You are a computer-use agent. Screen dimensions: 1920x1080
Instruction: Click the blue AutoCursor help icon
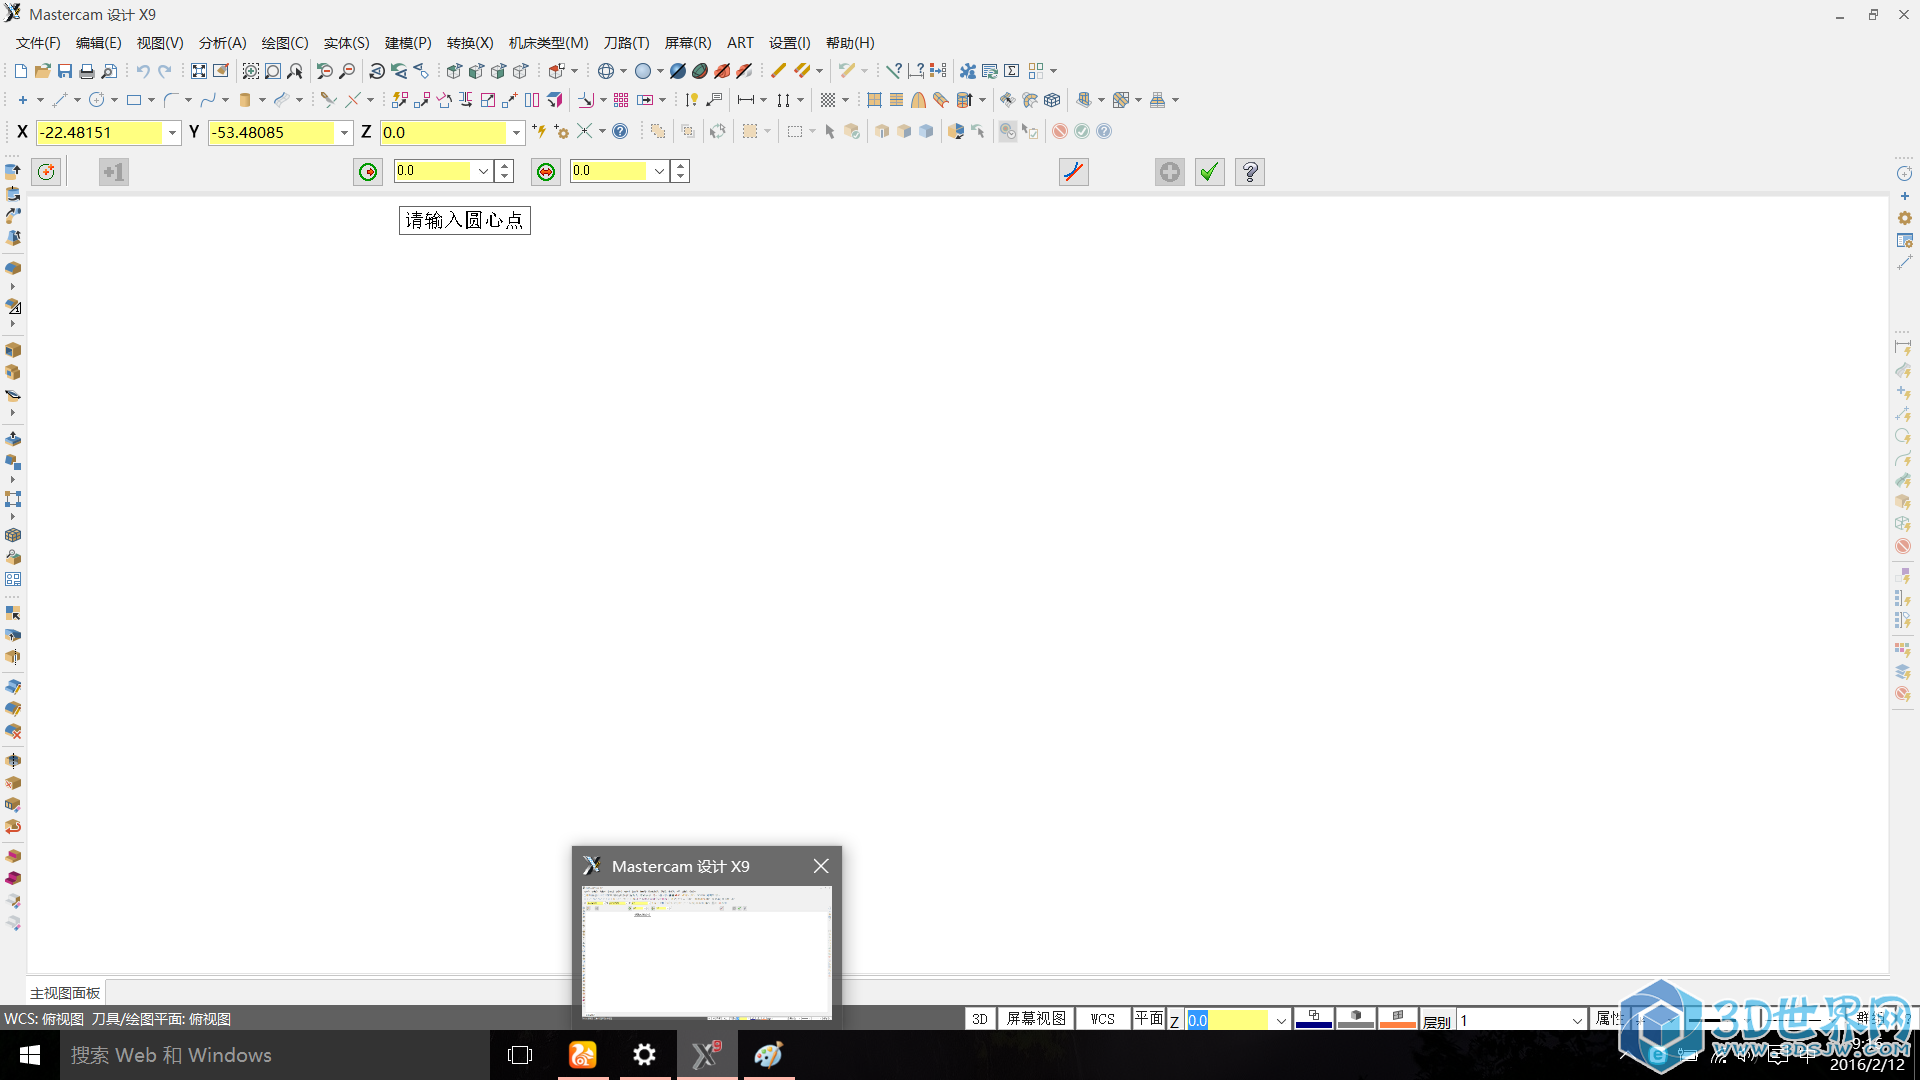click(x=620, y=131)
